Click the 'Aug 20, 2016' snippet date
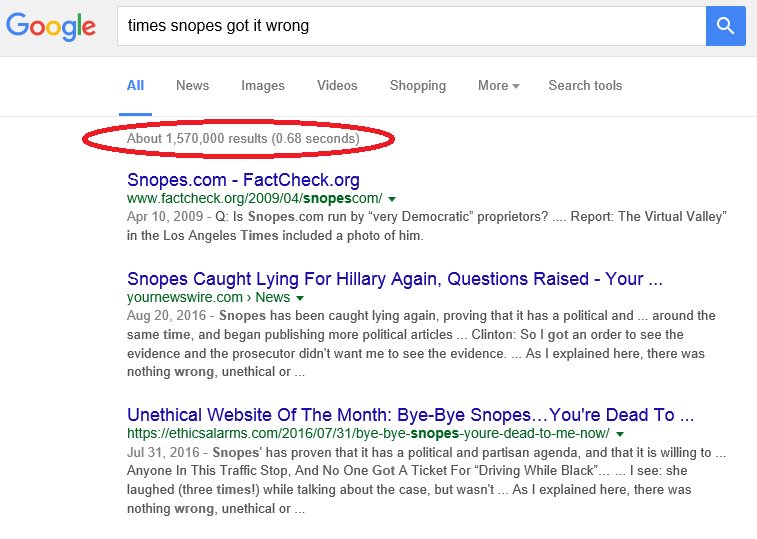 pos(167,316)
